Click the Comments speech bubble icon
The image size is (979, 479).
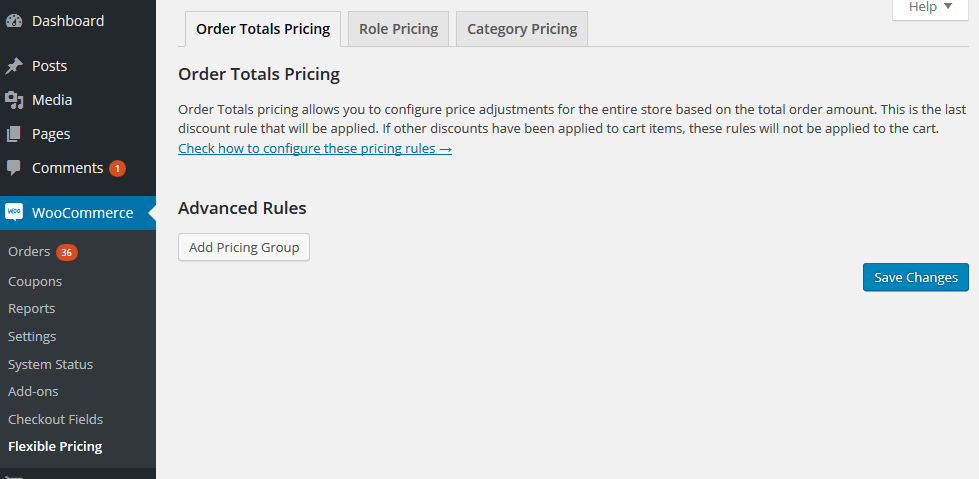click(x=14, y=168)
